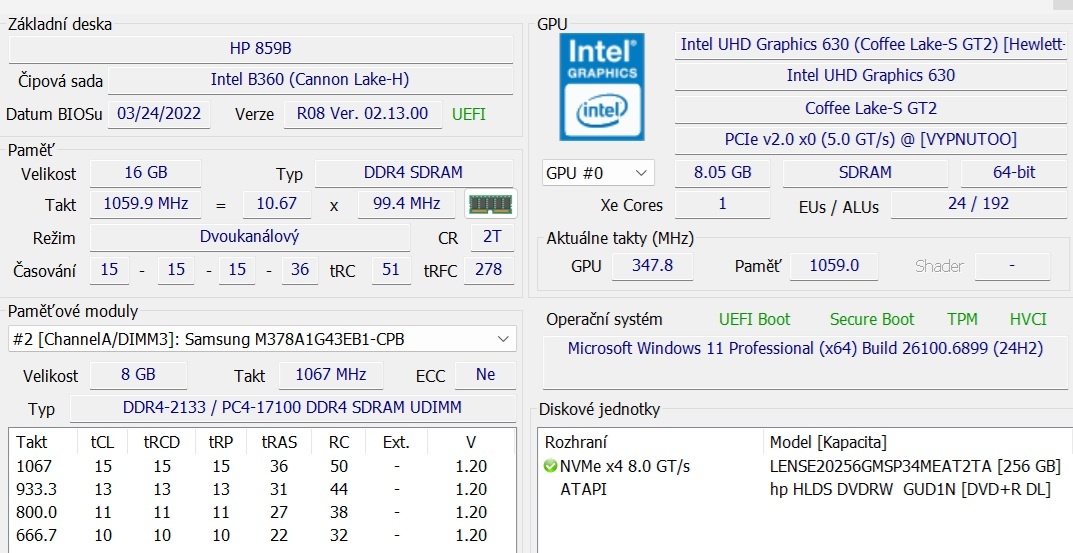Click the green checkmark beside NVMe x4
Image resolution: width=1073 pixels, height=553 pixels.
click(550, 466)
